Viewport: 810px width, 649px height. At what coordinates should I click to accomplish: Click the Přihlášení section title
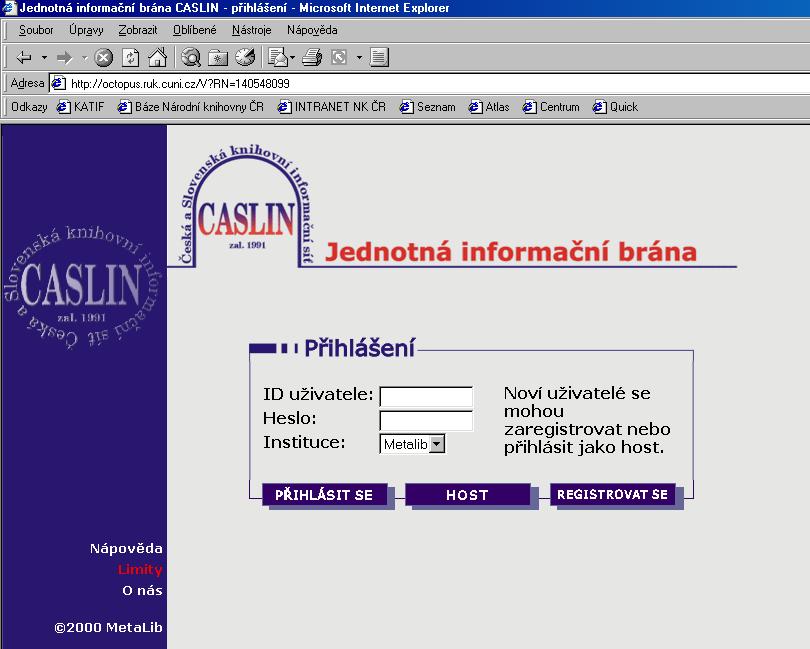tap(360, 348)
